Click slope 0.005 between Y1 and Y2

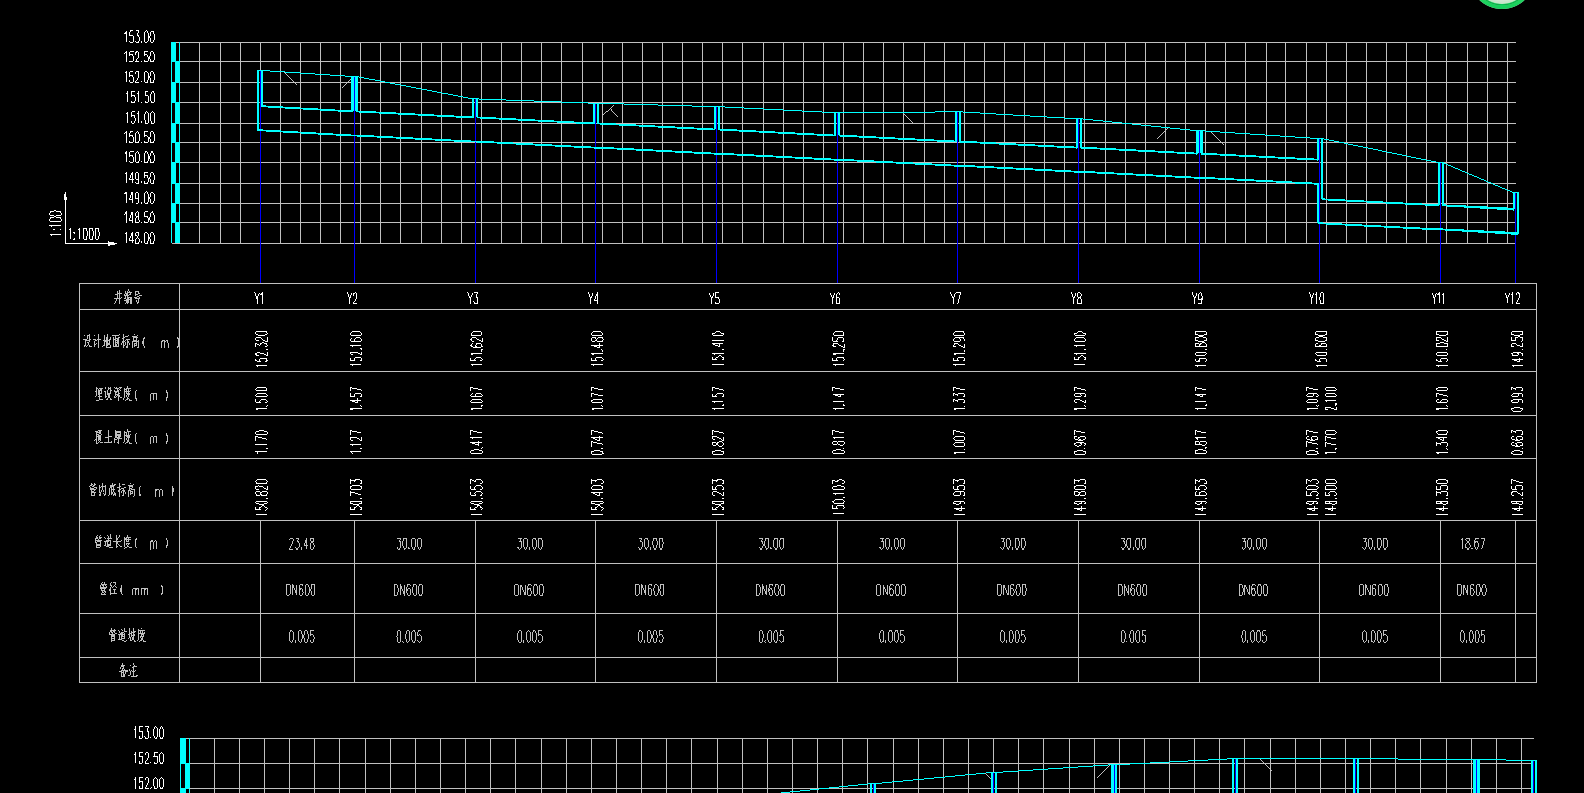(x=301, y=636)
